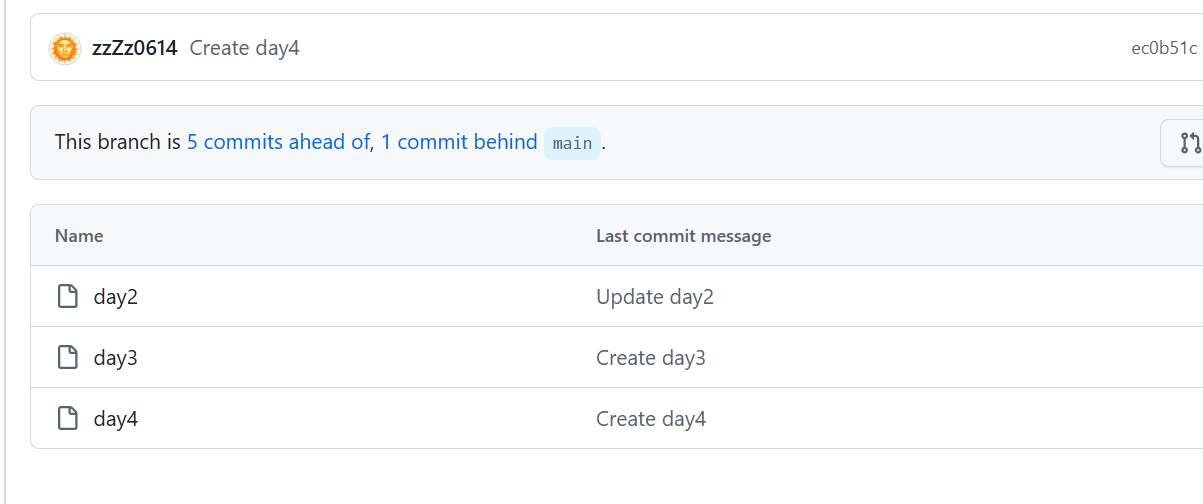1203x504 pixels.
Task: View the 5 commits ahead of link
Action: [x=278, y=142]
